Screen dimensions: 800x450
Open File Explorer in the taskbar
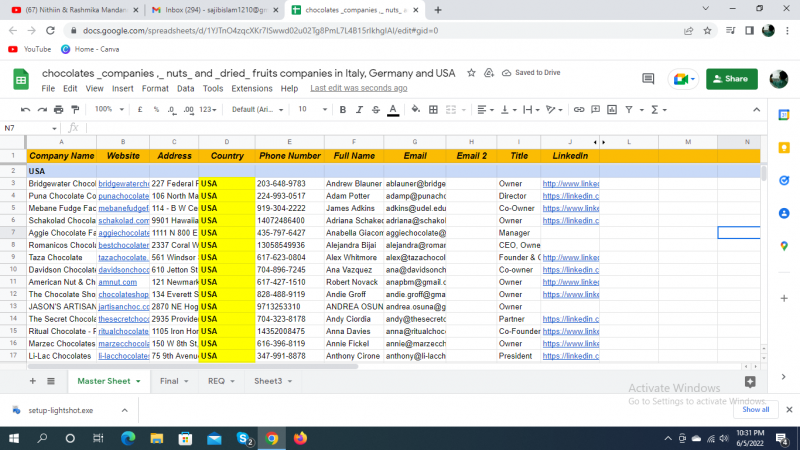(x=157, y=438)
